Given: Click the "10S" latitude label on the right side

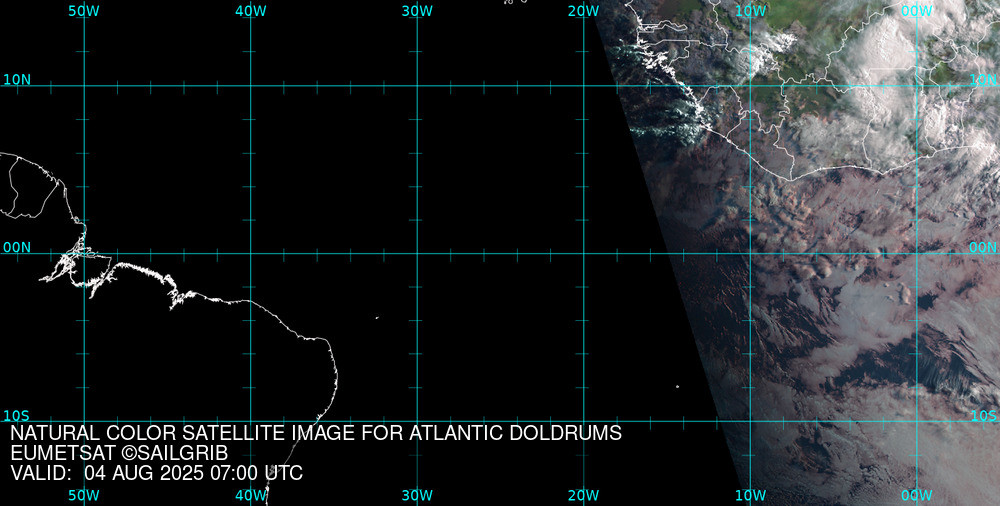Looking at the screenshot, I should 983,416.
